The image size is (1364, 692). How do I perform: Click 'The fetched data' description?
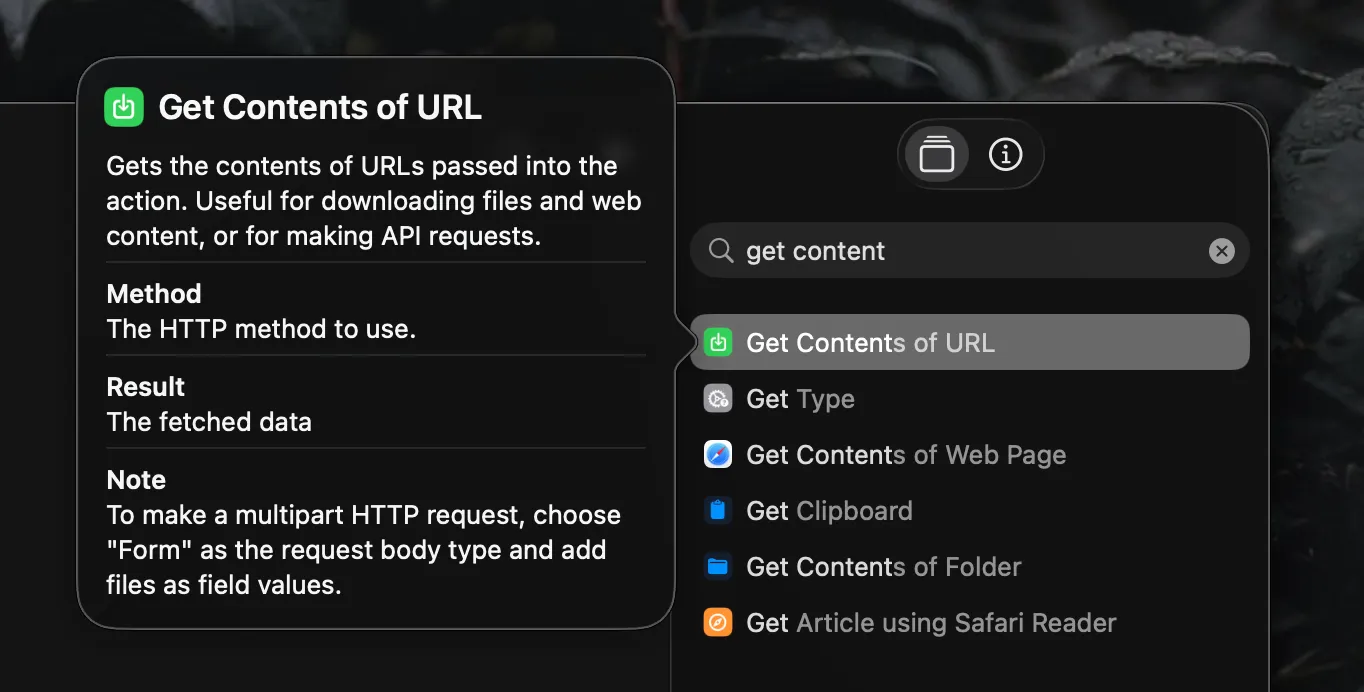click(209, 422)
